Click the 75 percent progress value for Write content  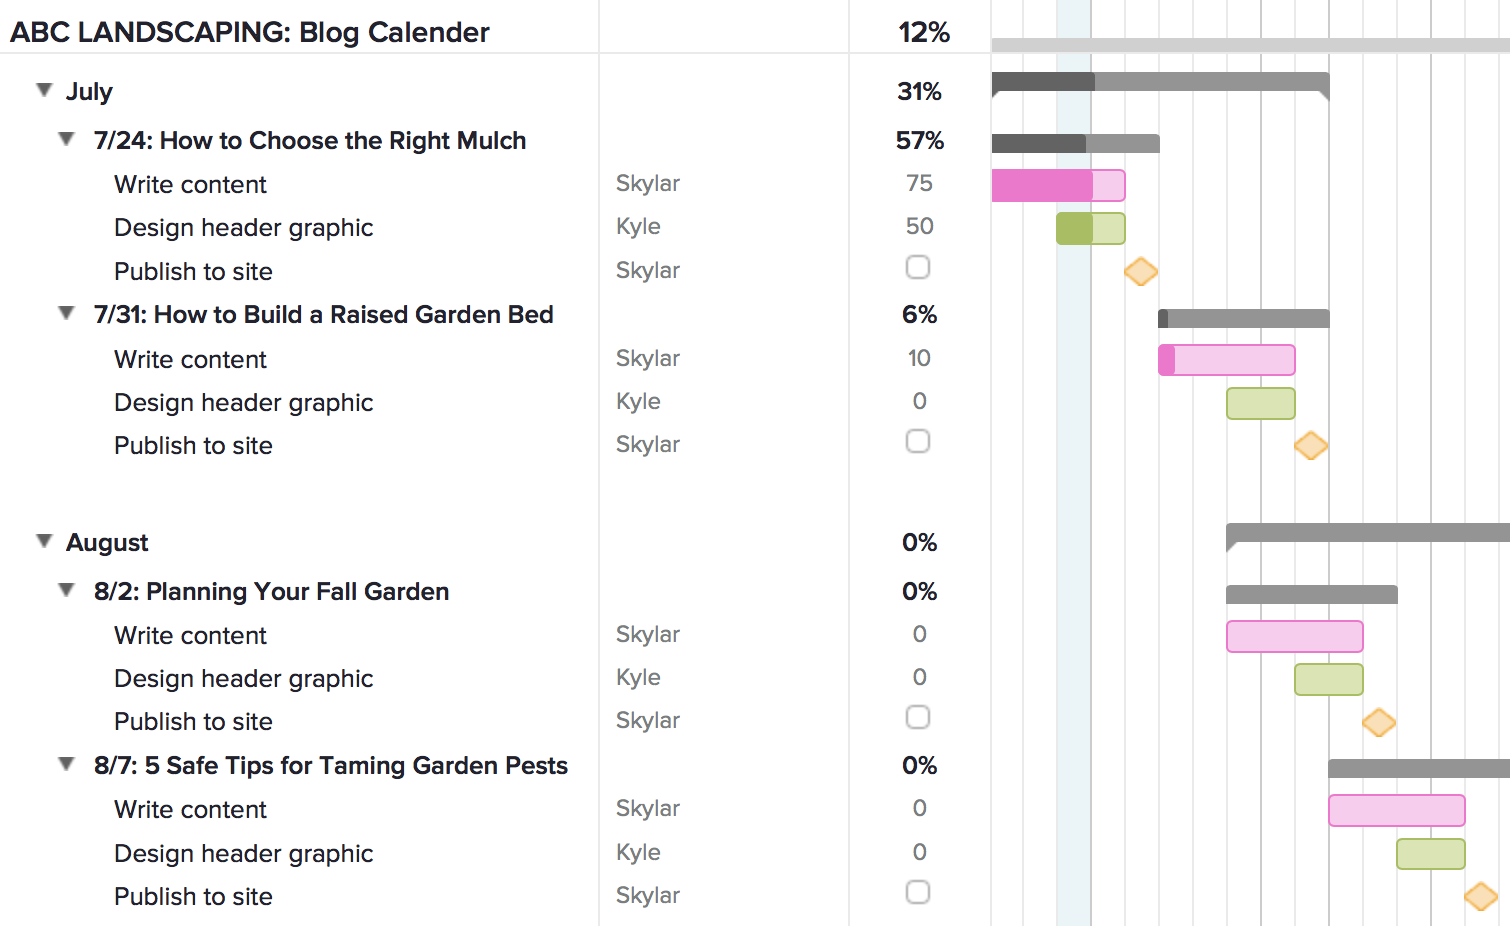919,183
